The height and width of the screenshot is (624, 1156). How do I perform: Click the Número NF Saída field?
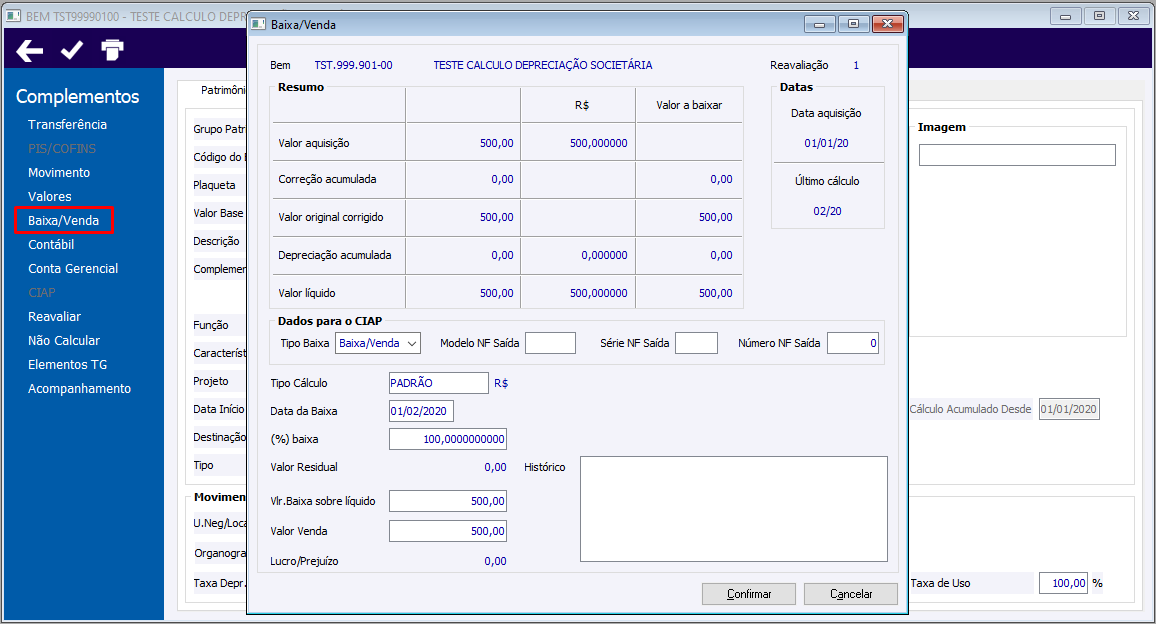tap(853, 343)
